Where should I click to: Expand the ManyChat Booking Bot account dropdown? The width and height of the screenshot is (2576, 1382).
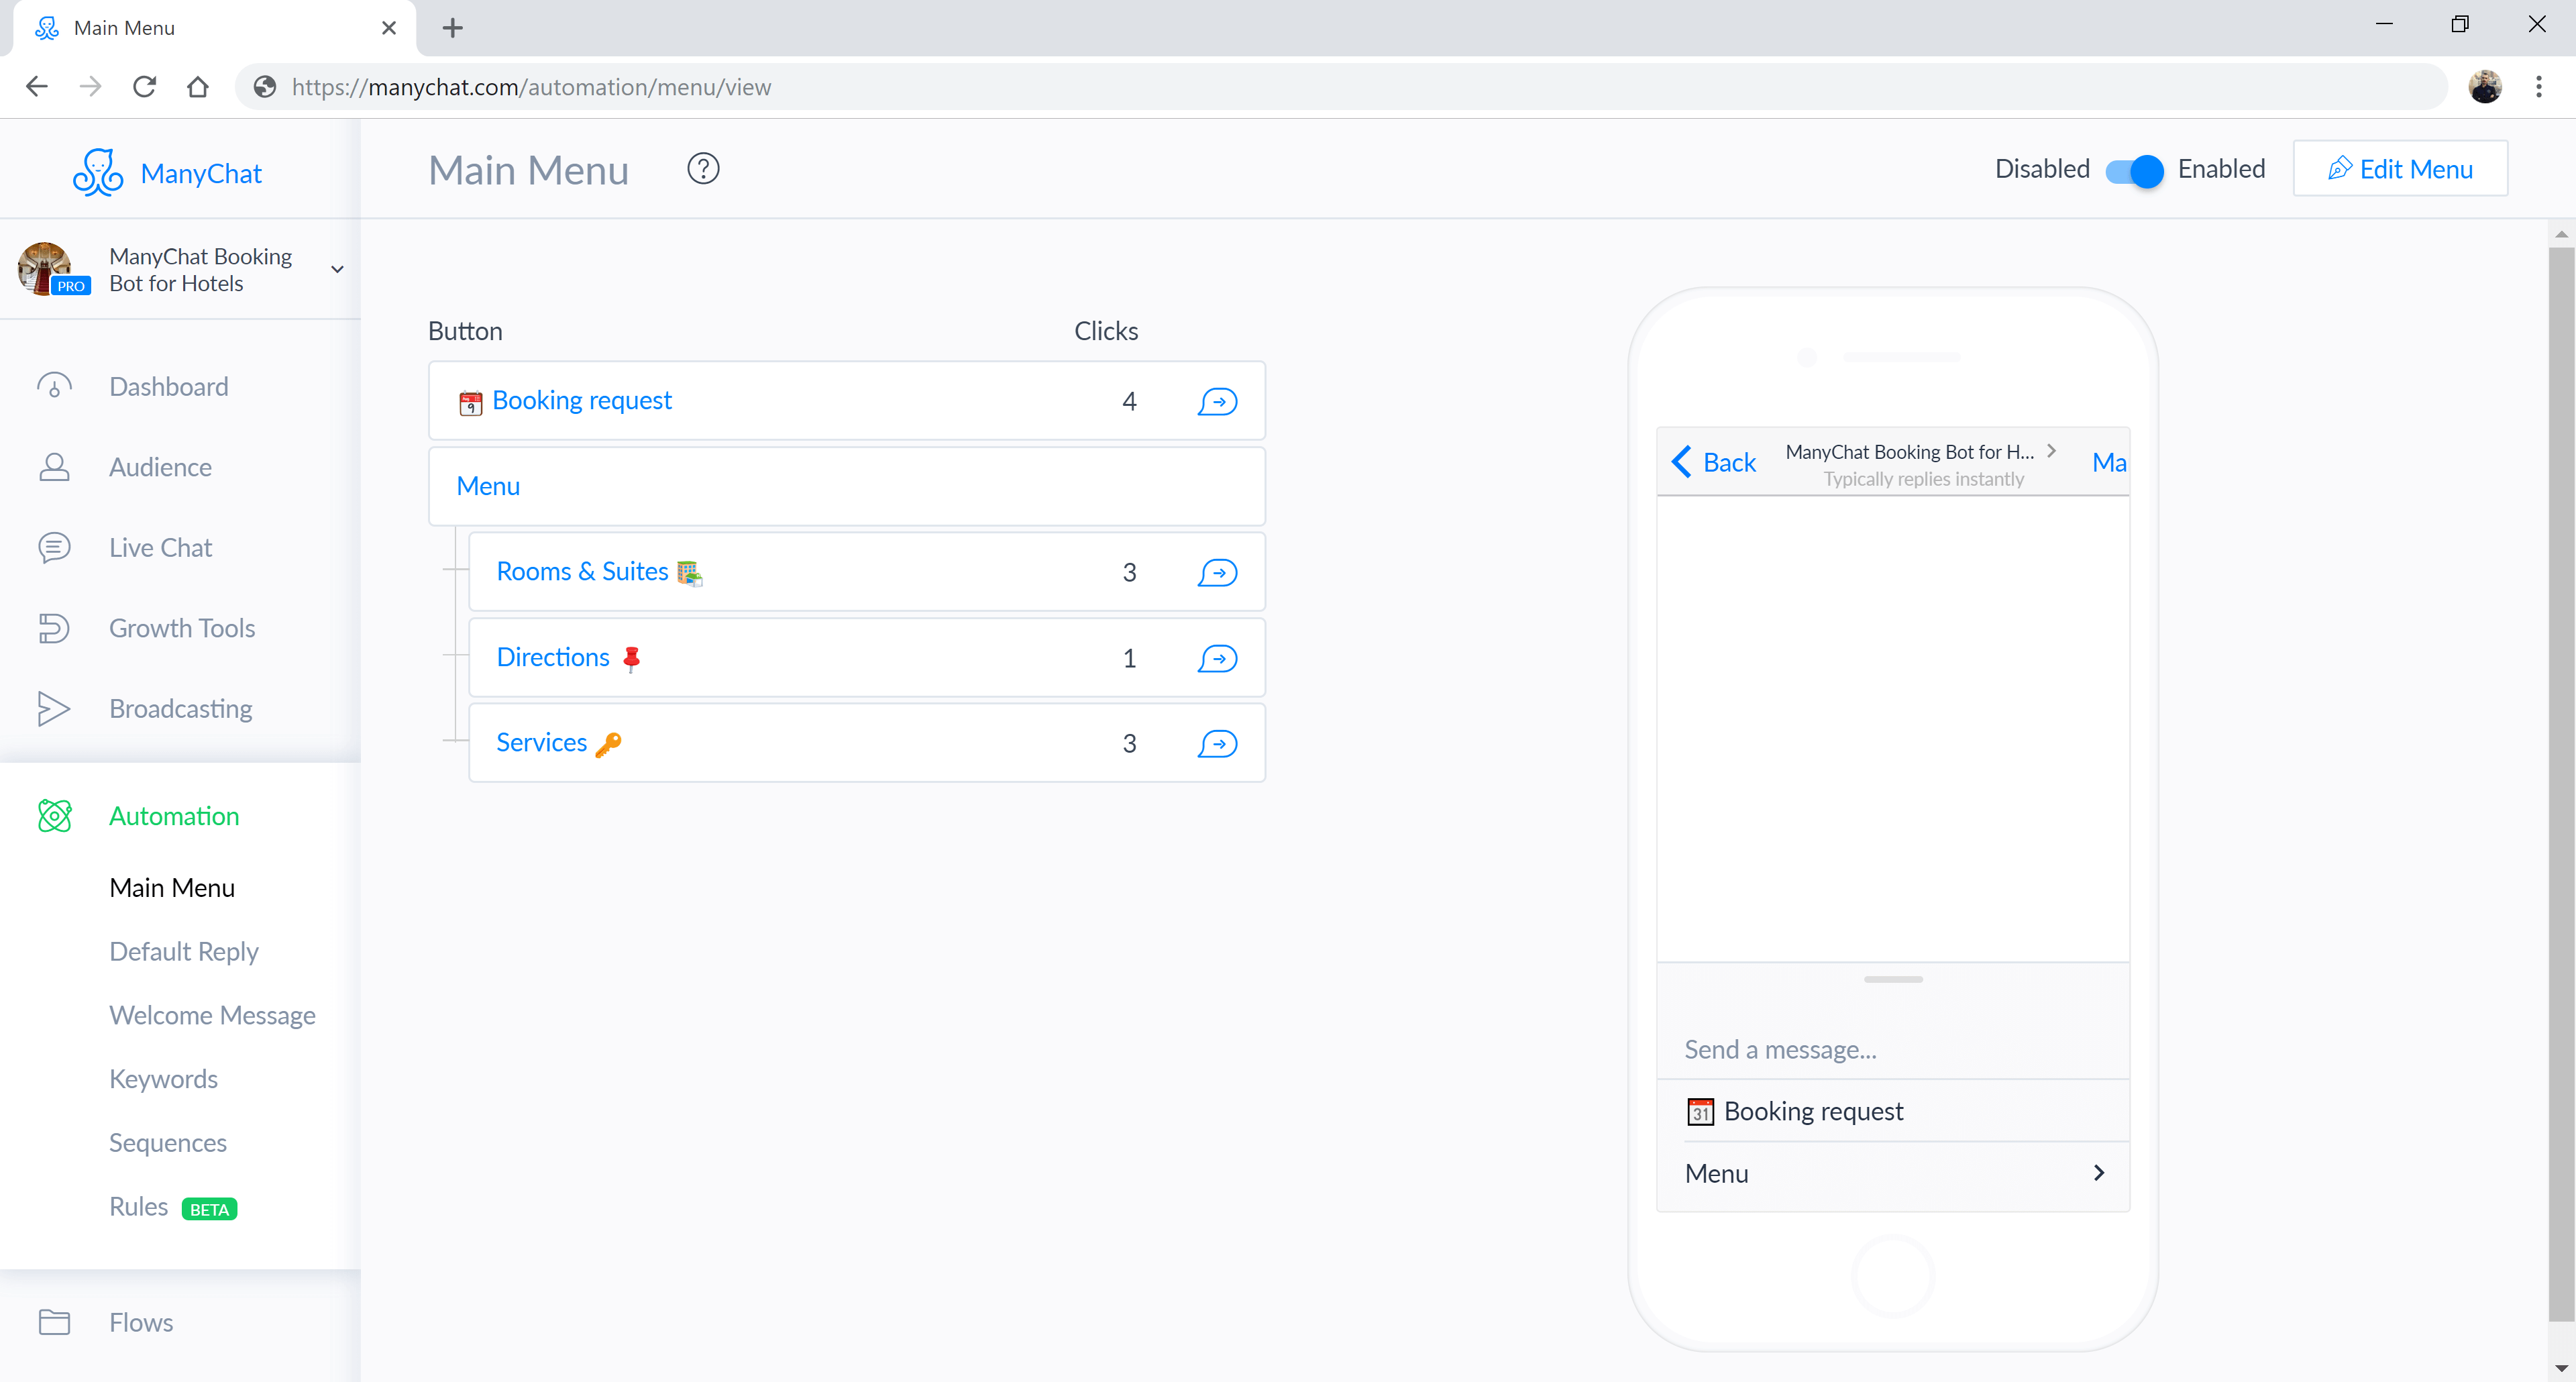click(x=337, y=269)
